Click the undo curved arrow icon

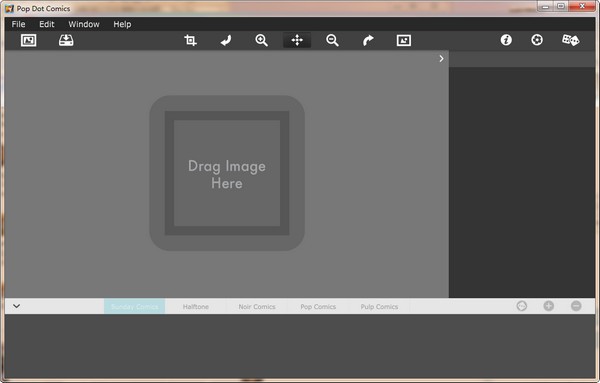click(226, 40)
